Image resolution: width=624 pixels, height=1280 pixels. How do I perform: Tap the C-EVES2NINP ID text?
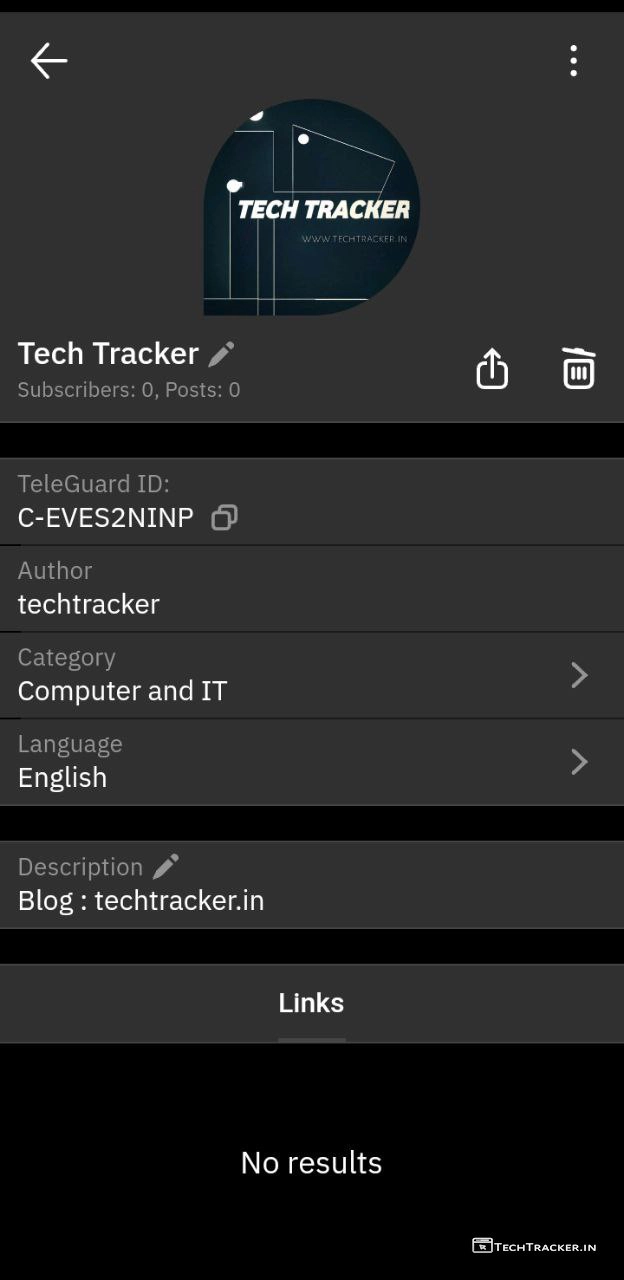[106, 517]
